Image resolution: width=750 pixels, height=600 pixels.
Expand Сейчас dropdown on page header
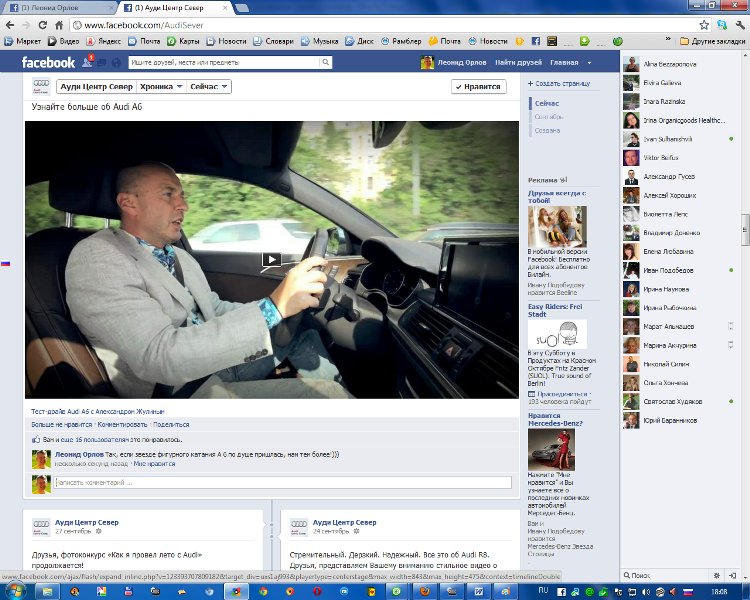pos(209,87)
